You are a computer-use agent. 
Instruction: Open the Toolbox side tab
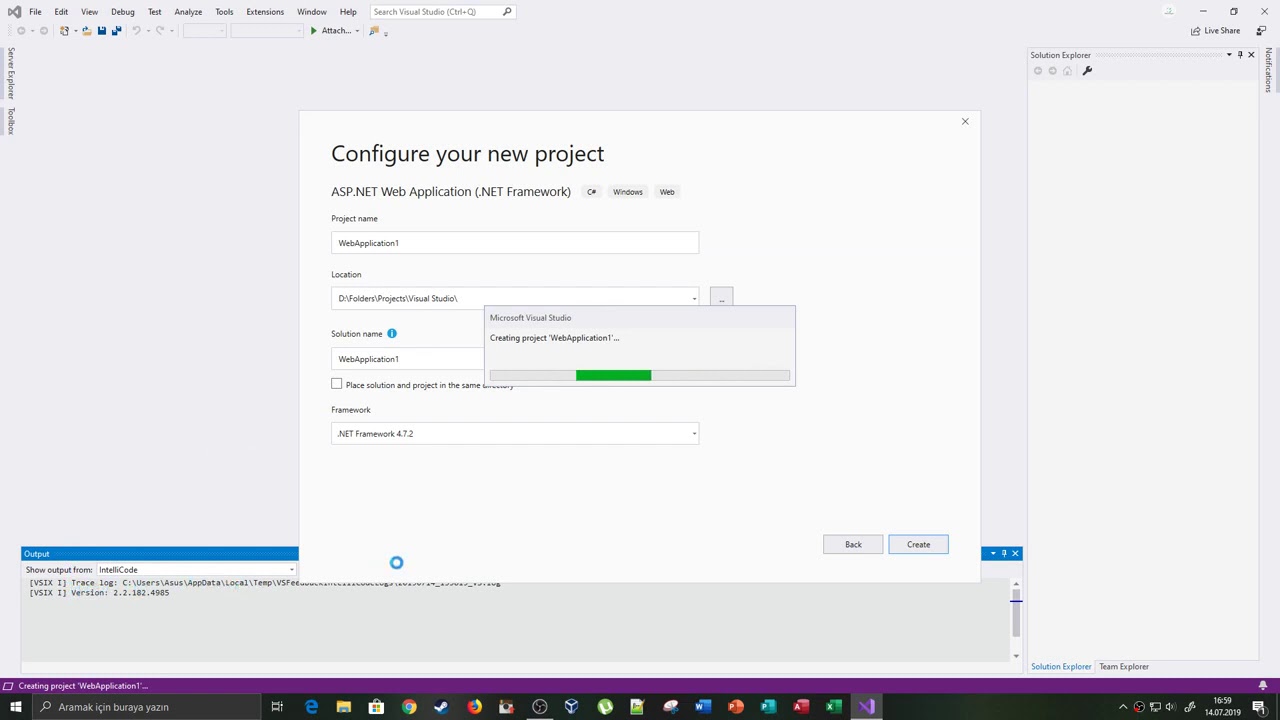point(11,120)
